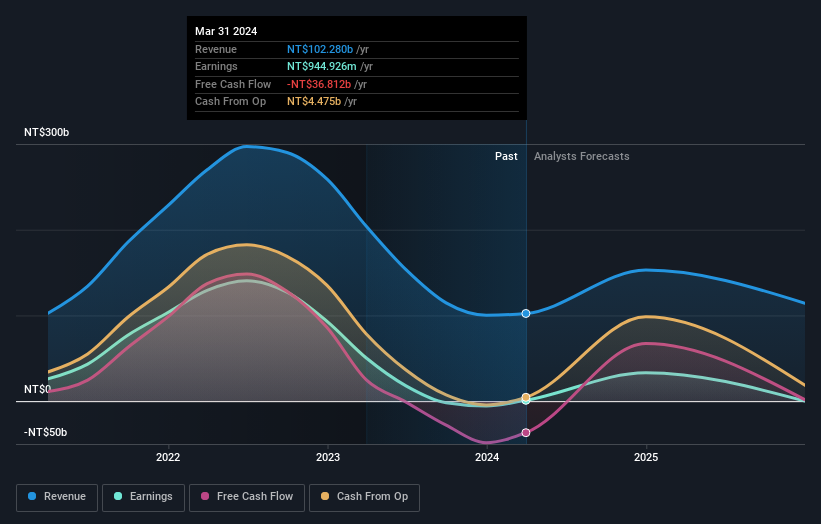Toggle the Free Cash Flow legend button
Screen dimensions: 821x524
point(247,497)
